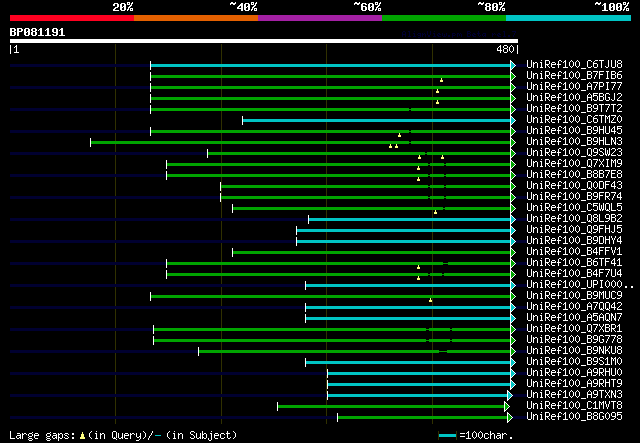Click the green alignment bar of UniRef100_B9T7T2
Image resolution: width=640 pixels, height=443 pixels.
pos(330,109)
